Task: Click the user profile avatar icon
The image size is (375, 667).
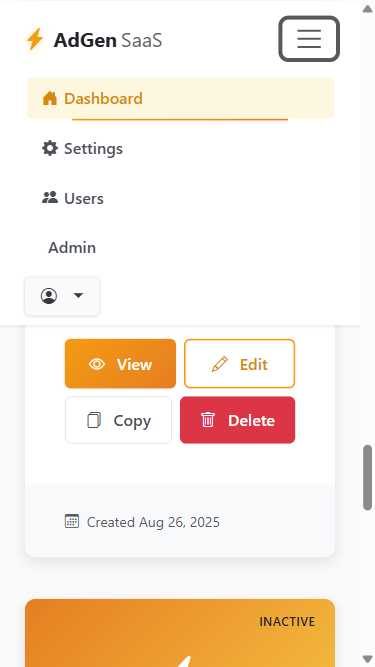Action: 49,296
